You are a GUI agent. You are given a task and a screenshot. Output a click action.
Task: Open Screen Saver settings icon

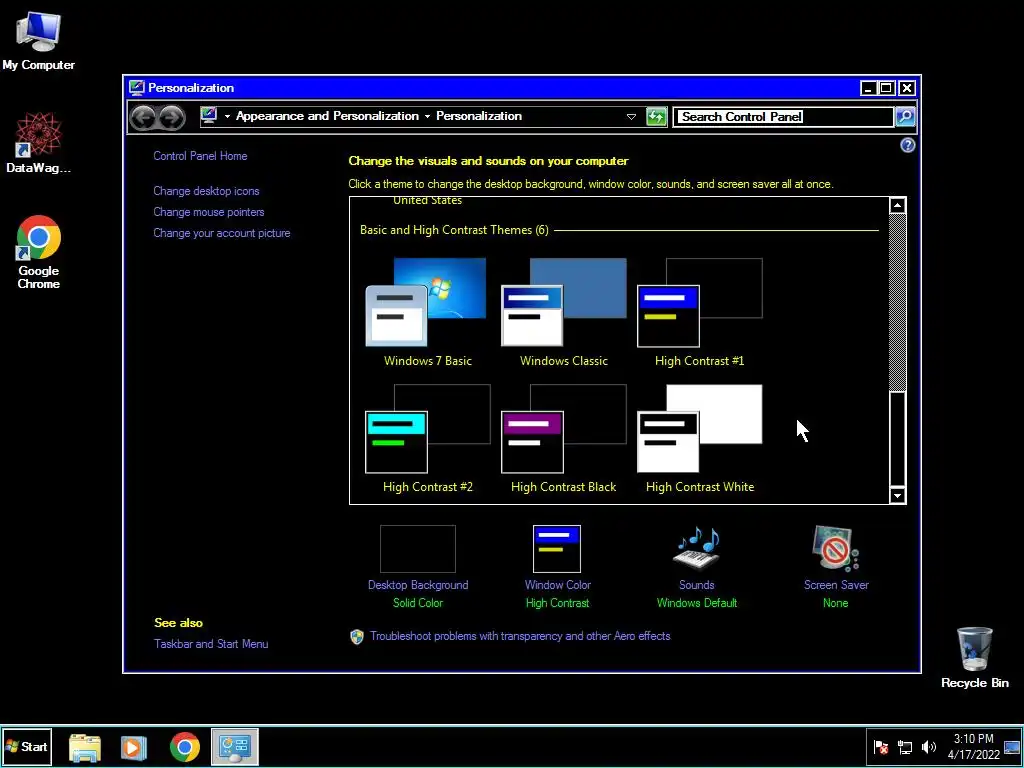[x=836, y=549]
